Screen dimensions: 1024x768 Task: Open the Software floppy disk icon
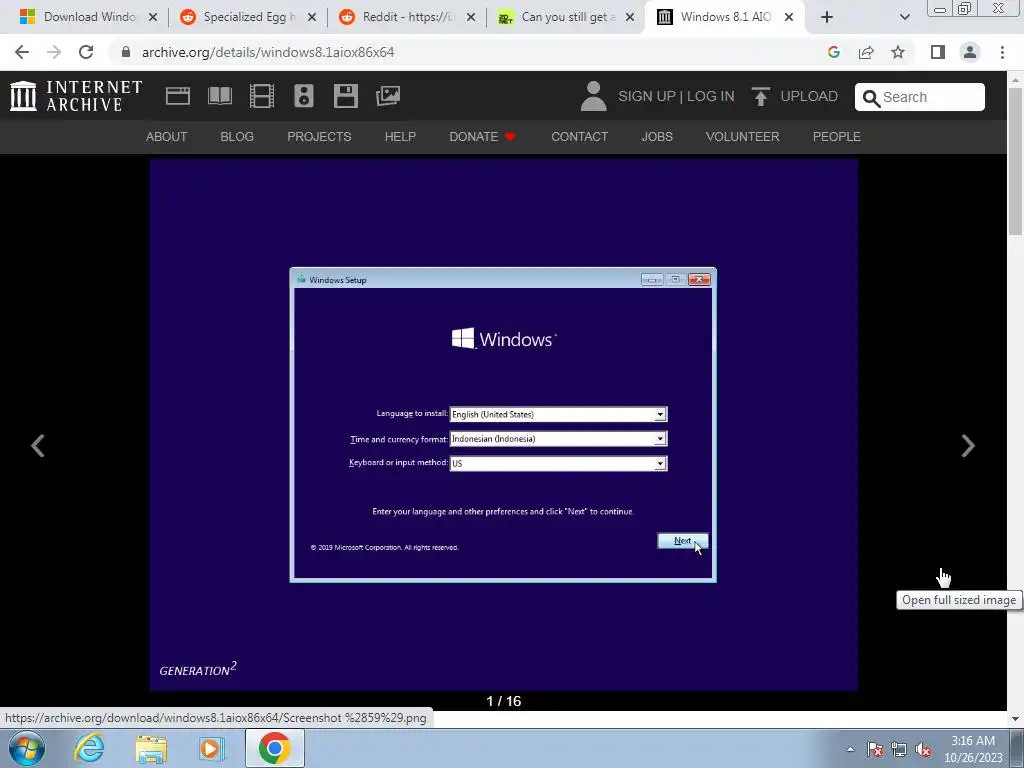tap(345, 96)
